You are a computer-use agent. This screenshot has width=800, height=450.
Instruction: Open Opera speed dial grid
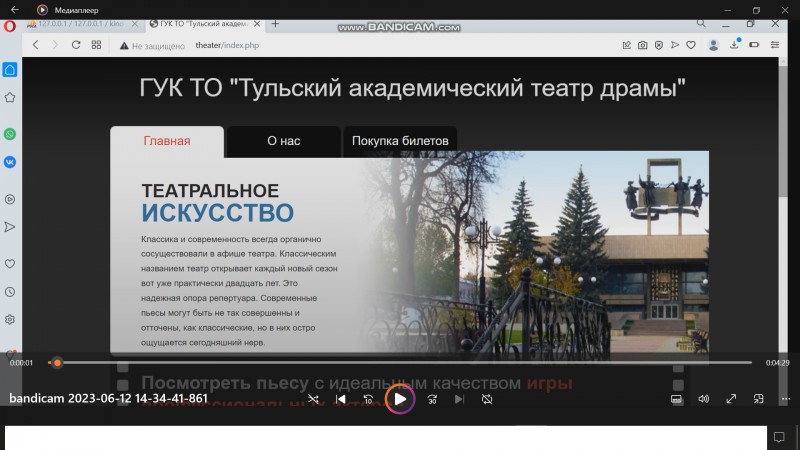pyautogui.click(x=96, y=45)
